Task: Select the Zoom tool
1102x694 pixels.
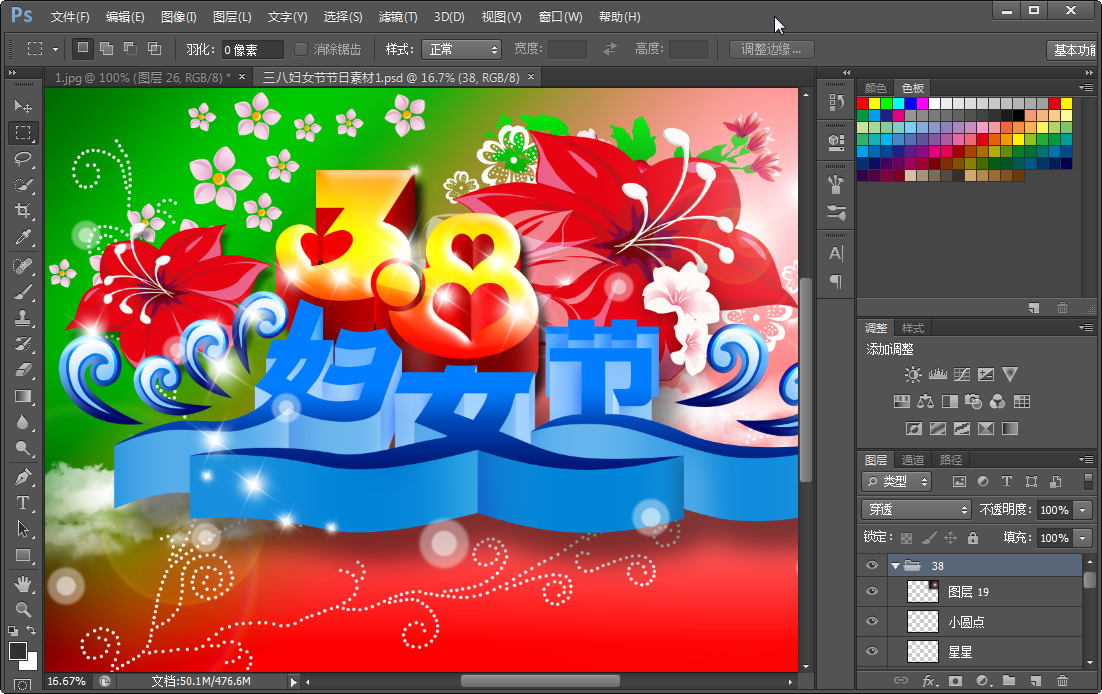Action: coord(23,610)
